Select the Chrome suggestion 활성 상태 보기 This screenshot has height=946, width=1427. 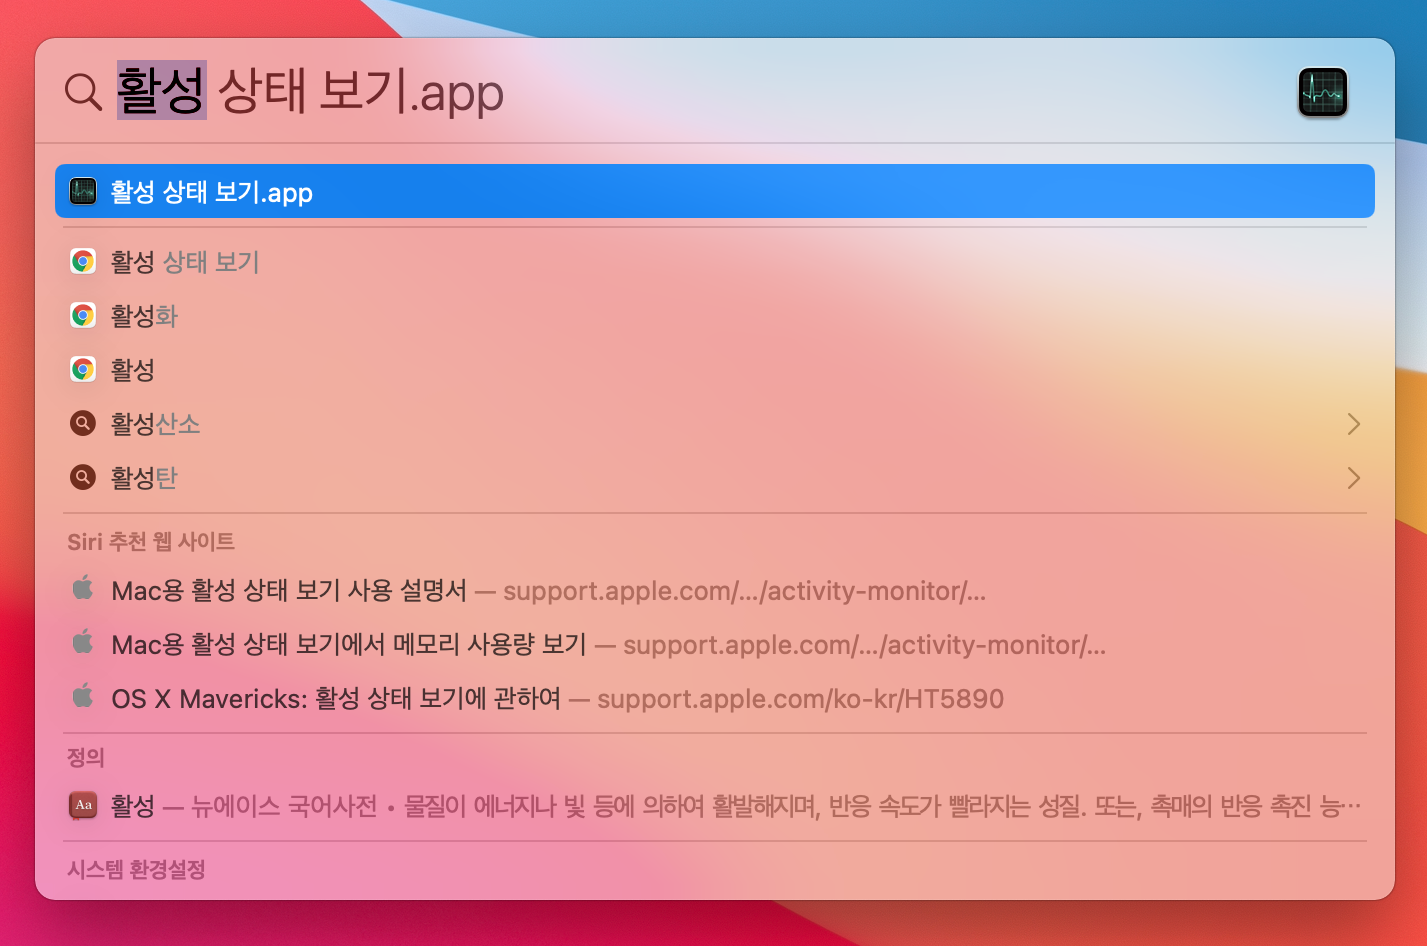point(715,262)
